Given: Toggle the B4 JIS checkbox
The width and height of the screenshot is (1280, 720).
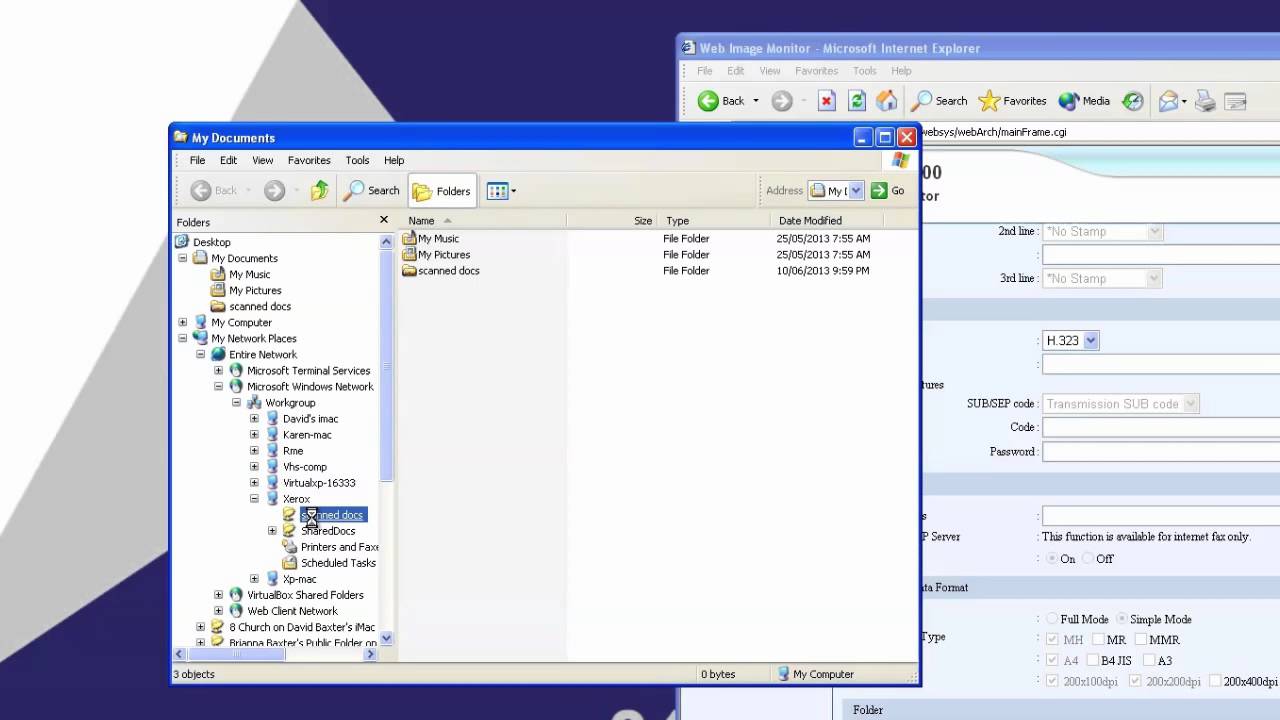Looking at the screenshot, I should [x=1092, y=660].
